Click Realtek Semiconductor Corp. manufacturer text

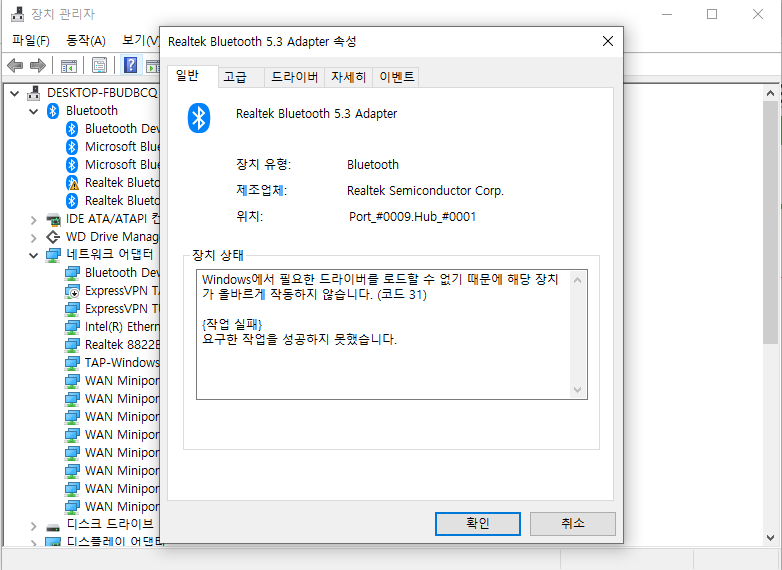(425, 191)
